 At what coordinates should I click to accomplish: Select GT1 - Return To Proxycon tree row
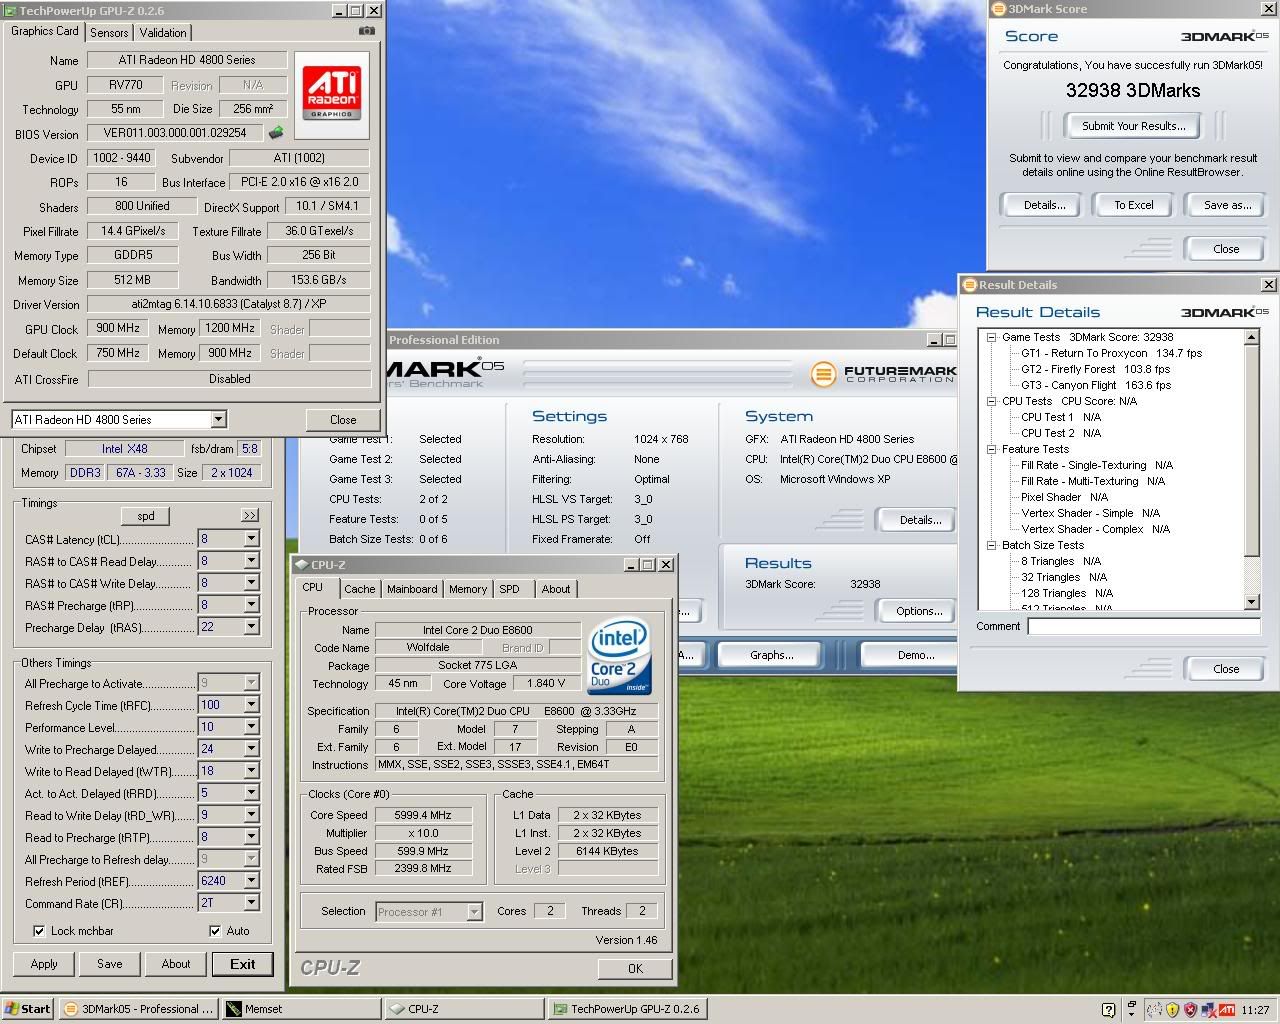(x=1111, y=353)
